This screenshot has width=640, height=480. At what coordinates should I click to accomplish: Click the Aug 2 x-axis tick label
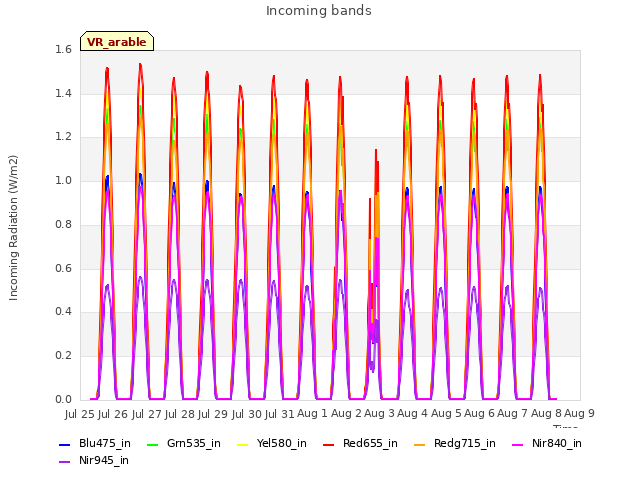click(x=346, y=413)
